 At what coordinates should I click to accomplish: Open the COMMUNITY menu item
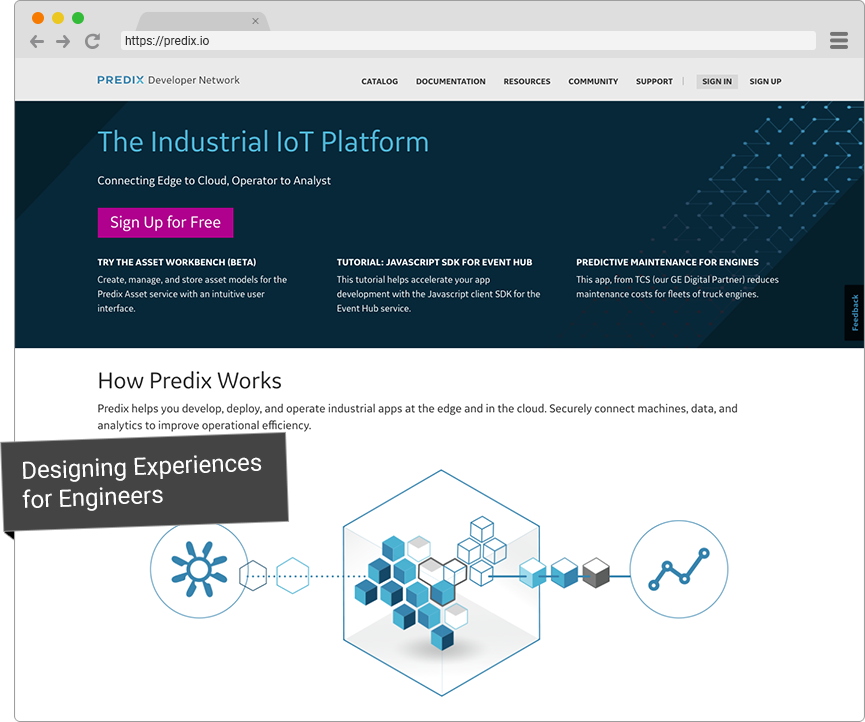pos(593,82)
